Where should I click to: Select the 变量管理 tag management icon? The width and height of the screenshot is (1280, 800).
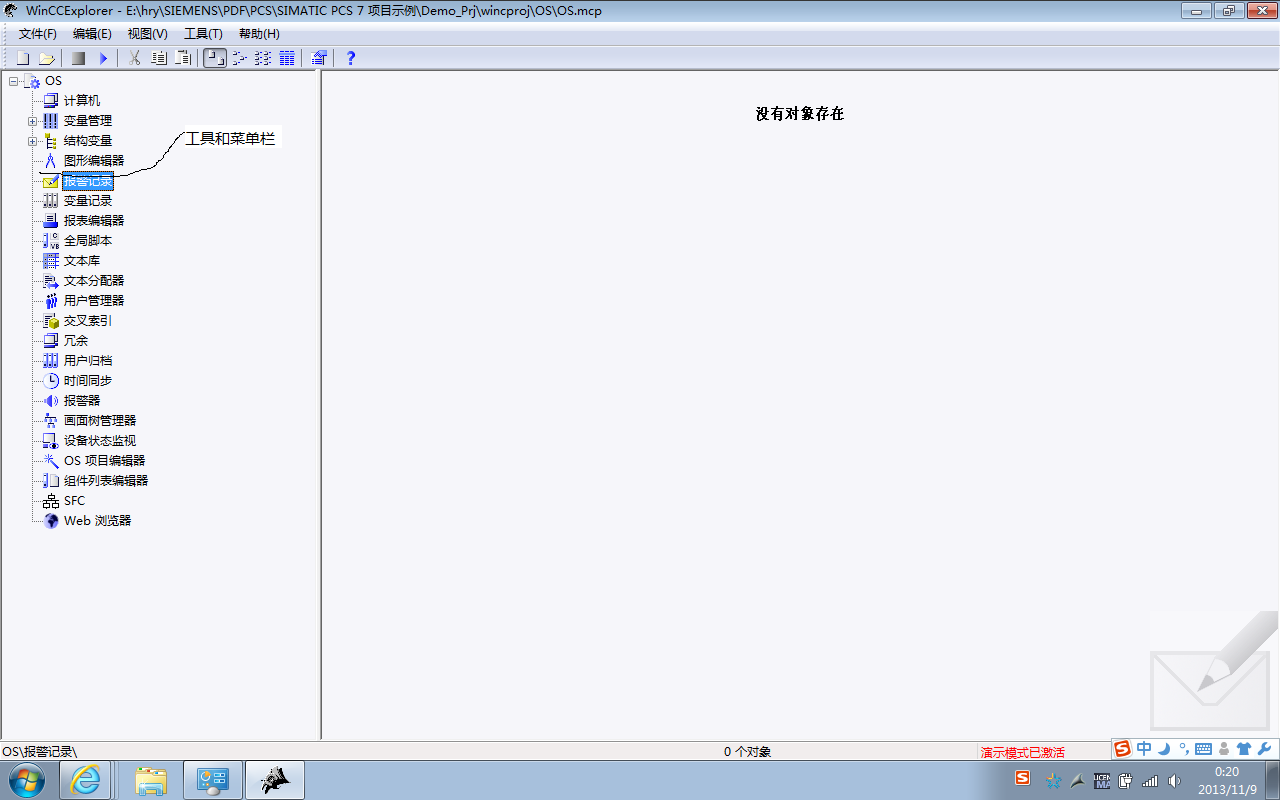coord(51,121)
